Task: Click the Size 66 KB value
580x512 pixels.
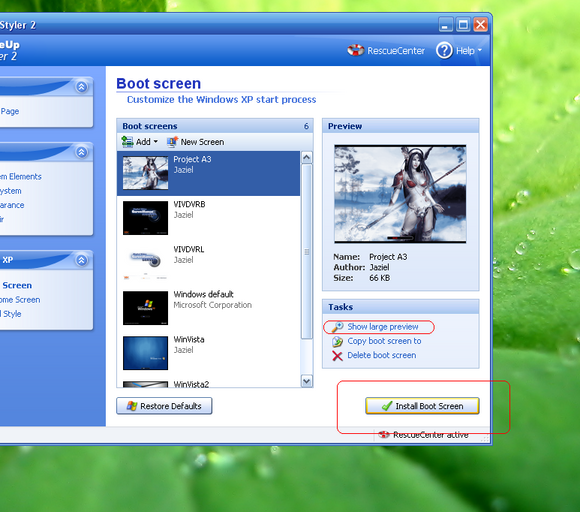Action: pos(380,278)
